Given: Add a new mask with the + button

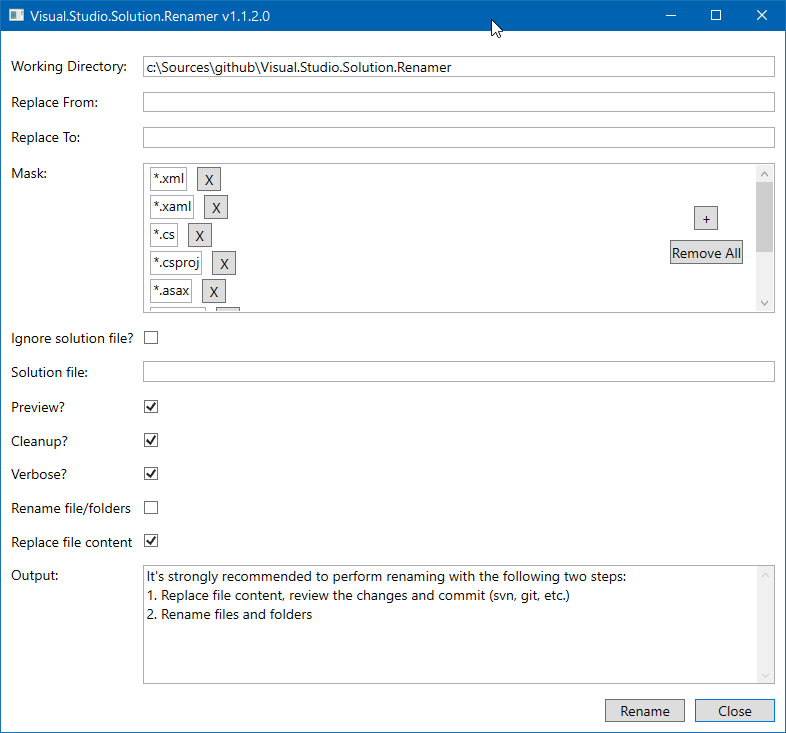Looking at the screenshot, I should pos(706,219).
